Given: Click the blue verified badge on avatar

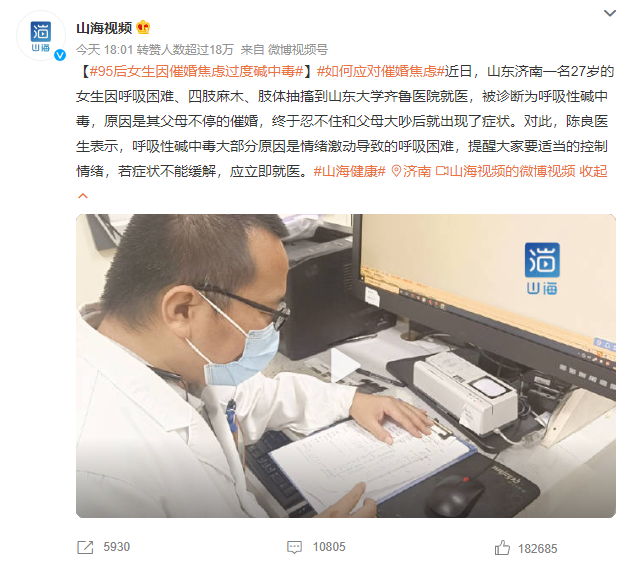Looking at the screenshot, I should (60, 55).
